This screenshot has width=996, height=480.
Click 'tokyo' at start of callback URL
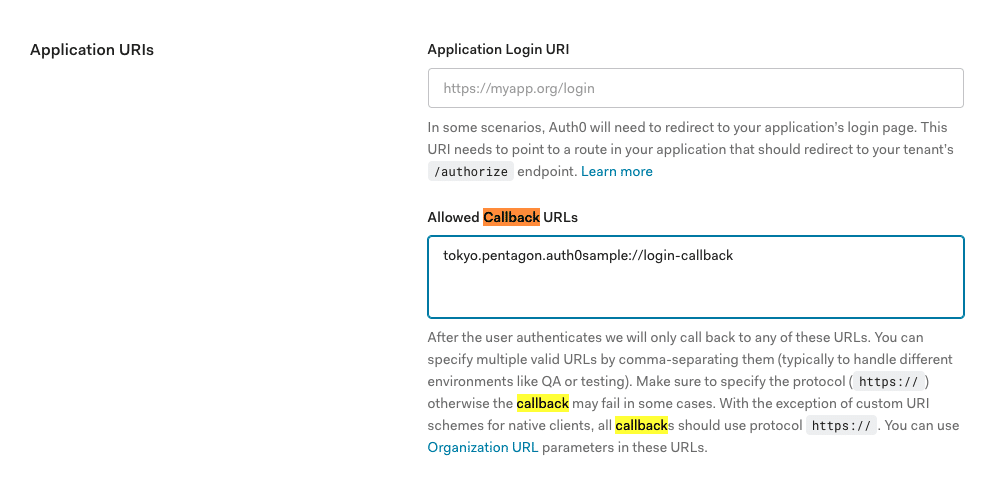461,256
